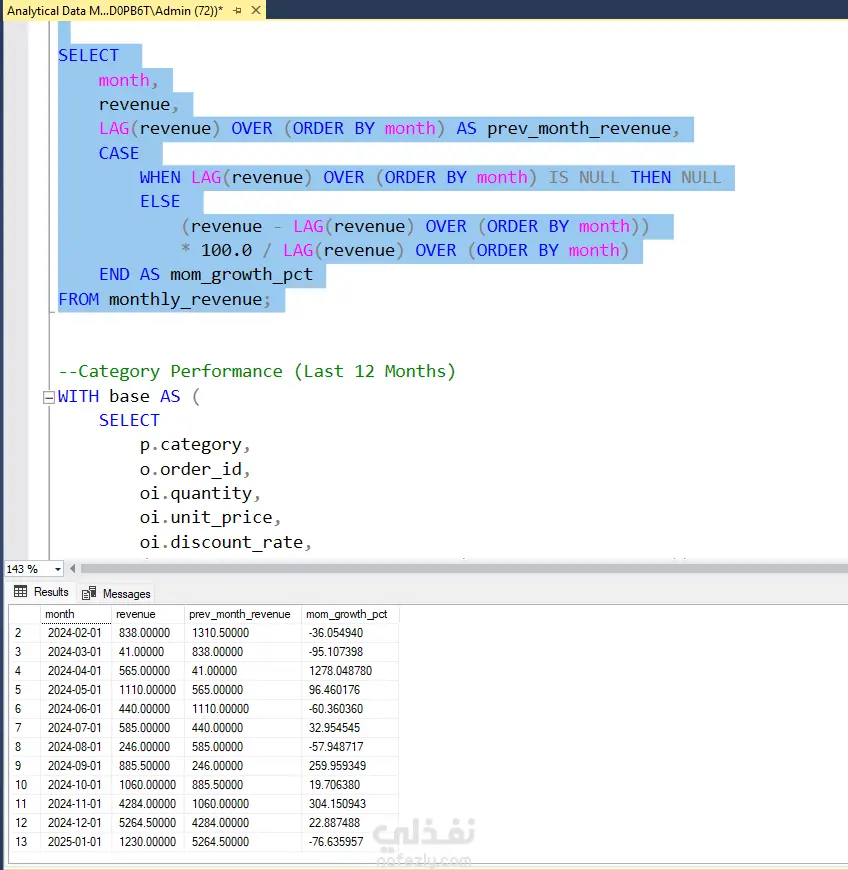Click the horizontal scrollbar left arrow
Image resolution: width=848 pixels, height=870 pixels.
coord(72,569)
